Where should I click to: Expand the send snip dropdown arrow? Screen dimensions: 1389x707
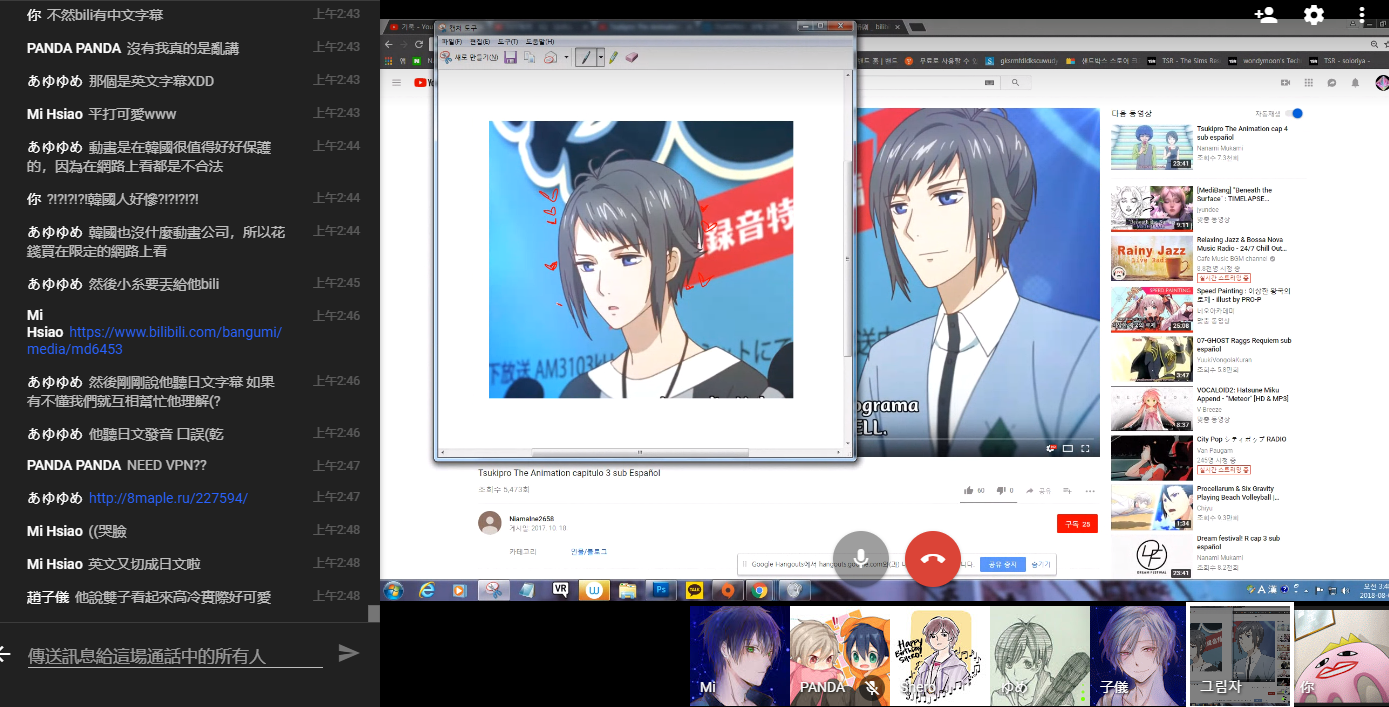(566, 58)
